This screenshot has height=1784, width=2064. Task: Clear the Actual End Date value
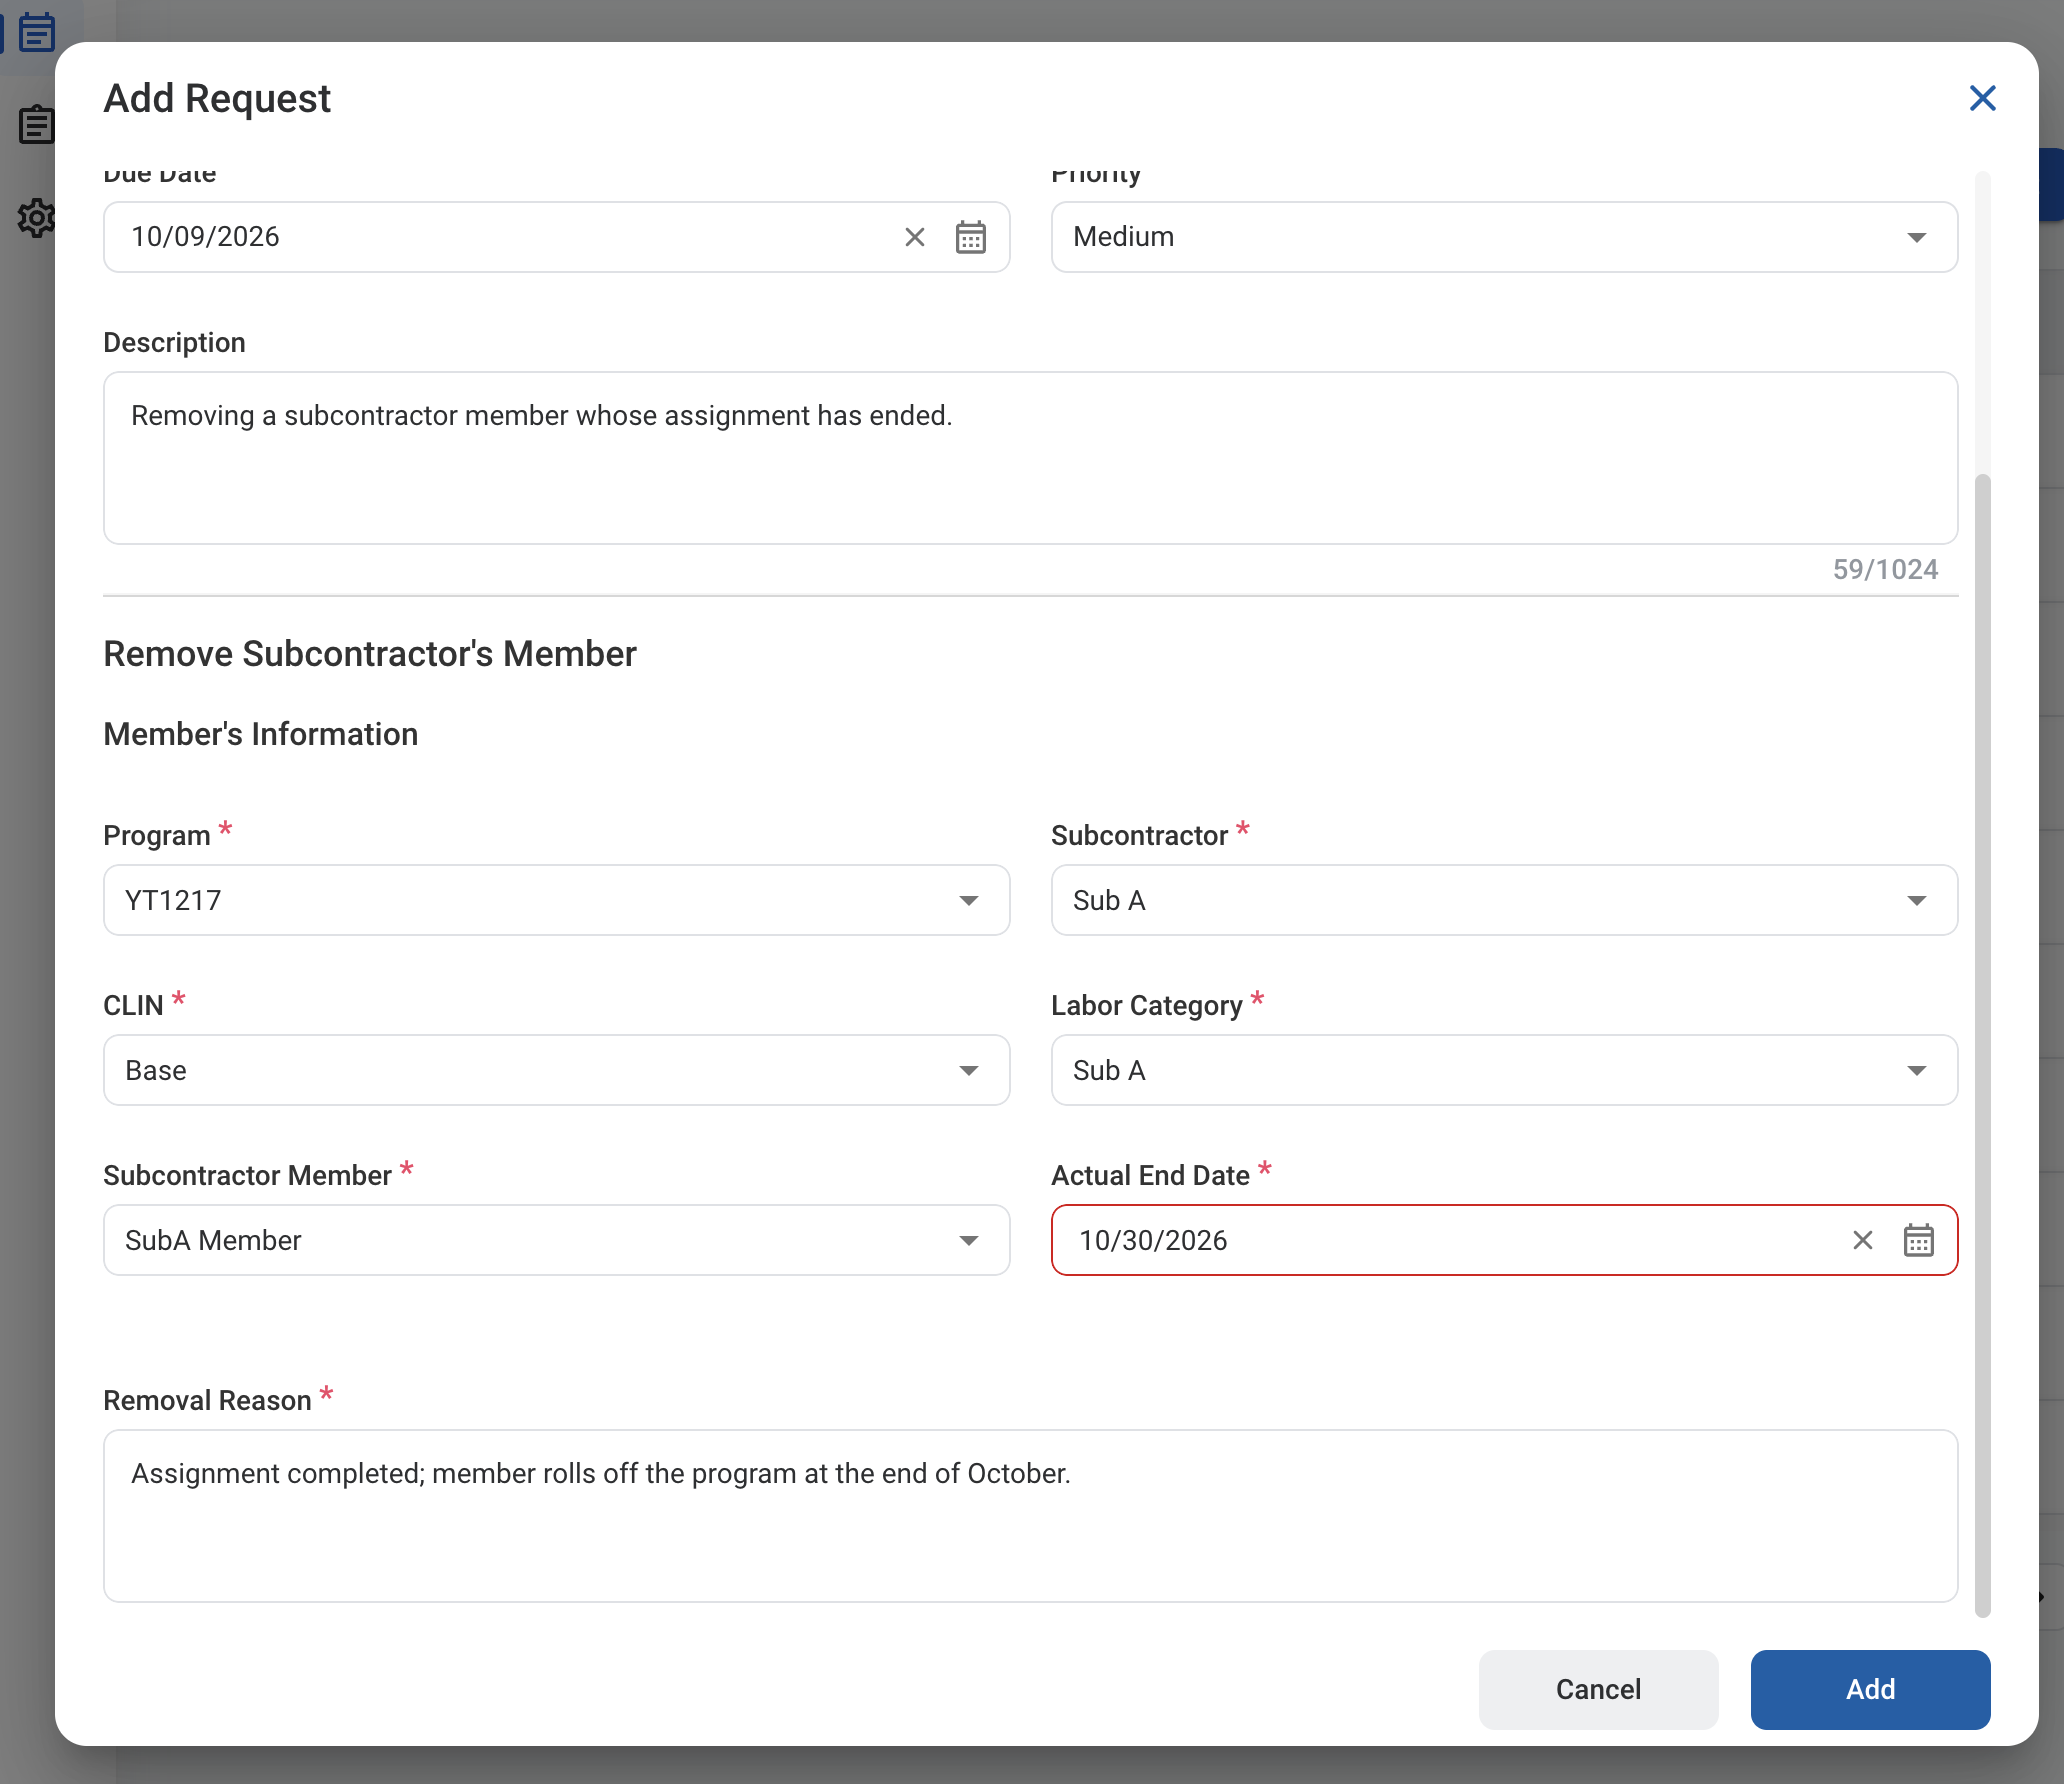click(x=1863, y=1240)
